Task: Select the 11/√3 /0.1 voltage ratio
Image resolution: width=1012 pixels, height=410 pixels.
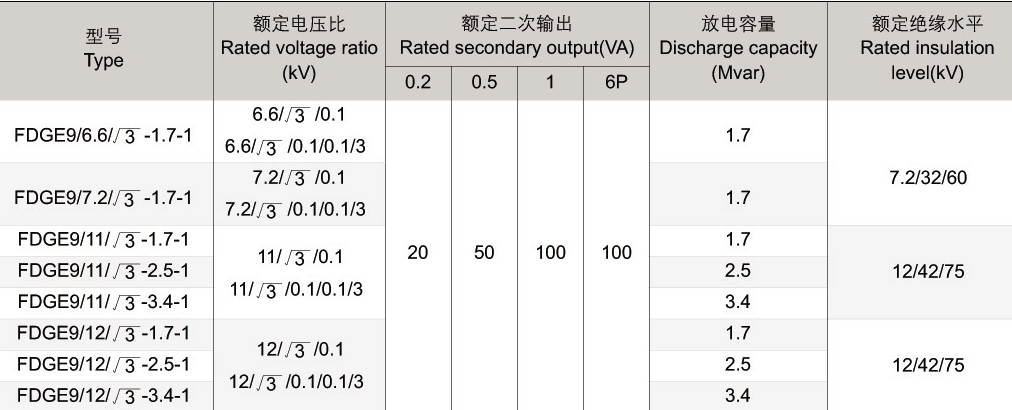Action: pos(299,258)
